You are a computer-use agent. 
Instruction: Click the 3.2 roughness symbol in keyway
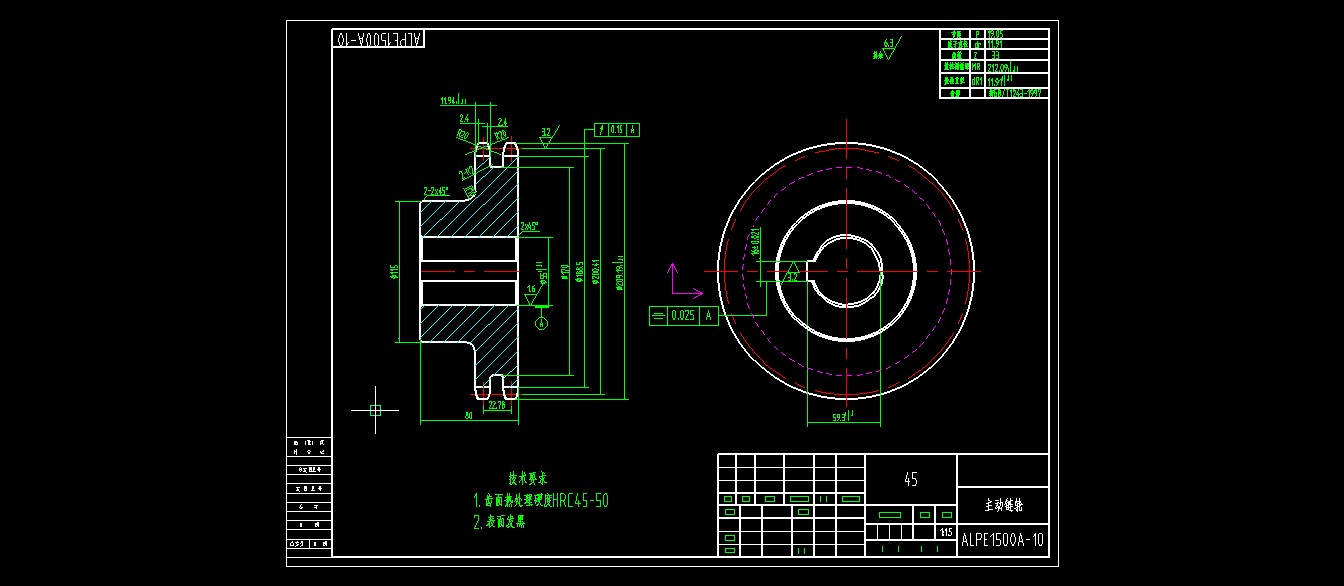[791, 272]
